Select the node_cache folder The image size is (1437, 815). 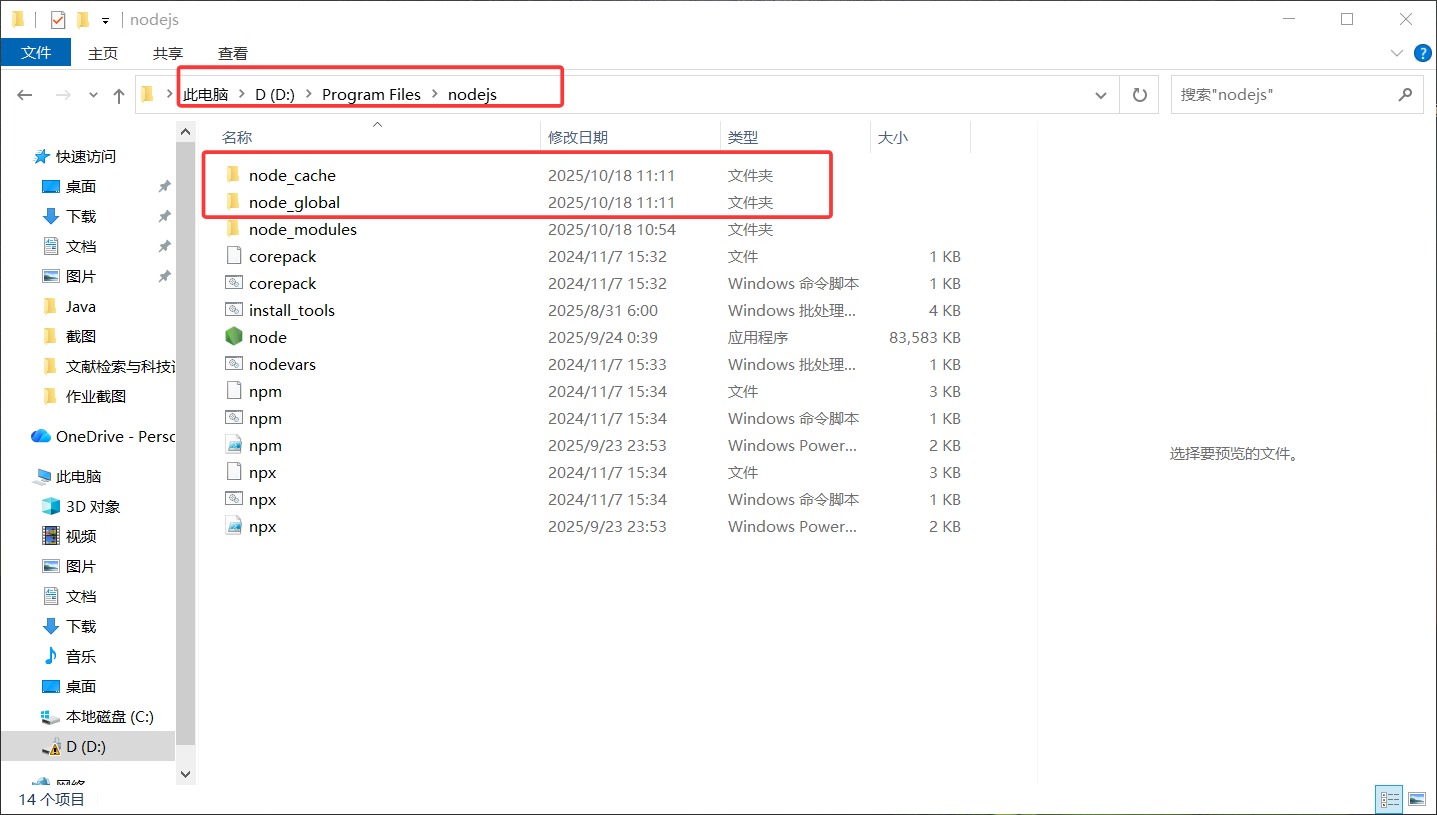click(x=292, y=175)
